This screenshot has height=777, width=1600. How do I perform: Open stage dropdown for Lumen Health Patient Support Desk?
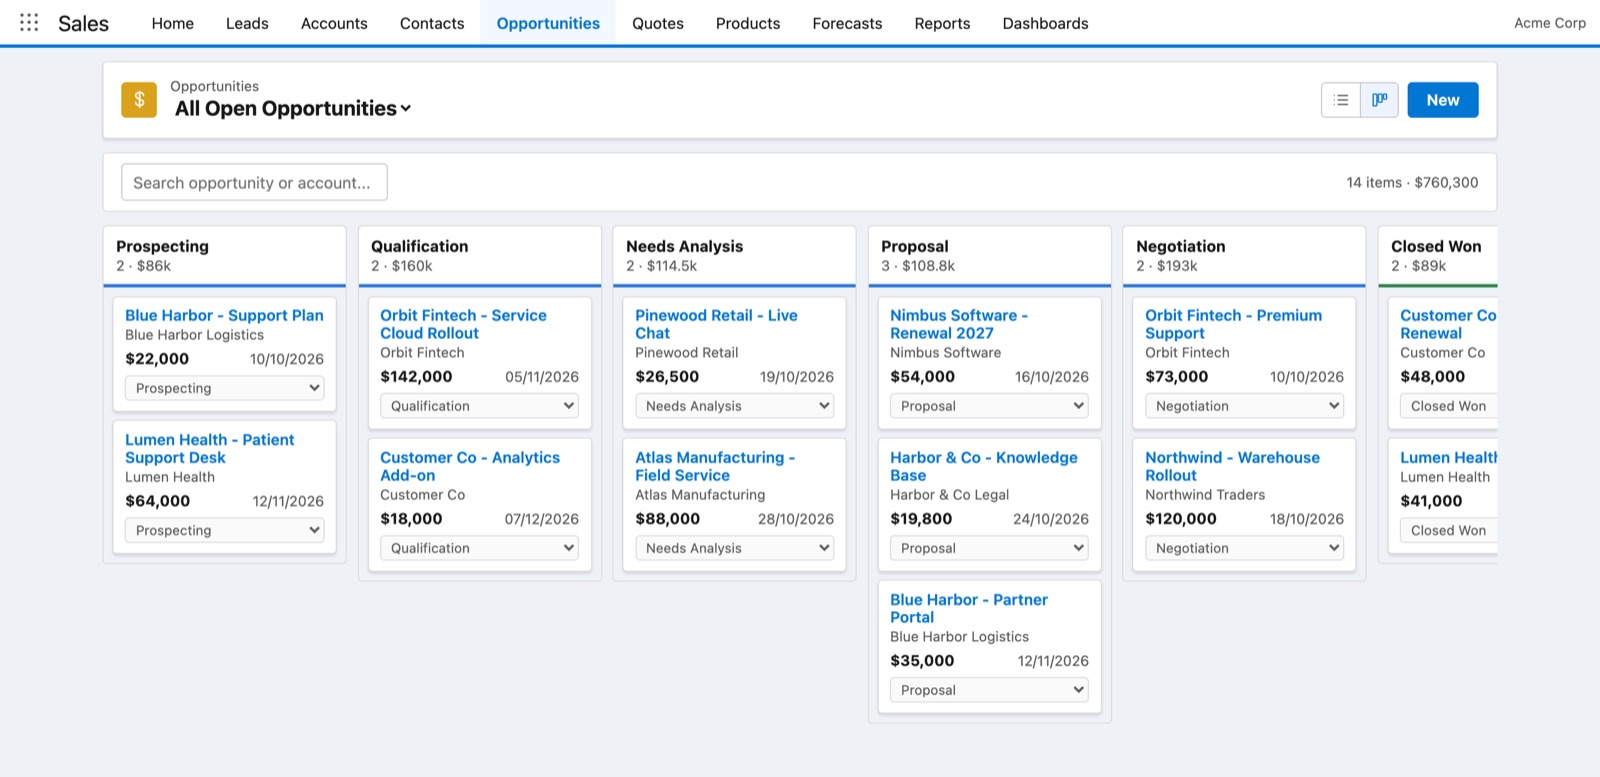tap(224, 530)
